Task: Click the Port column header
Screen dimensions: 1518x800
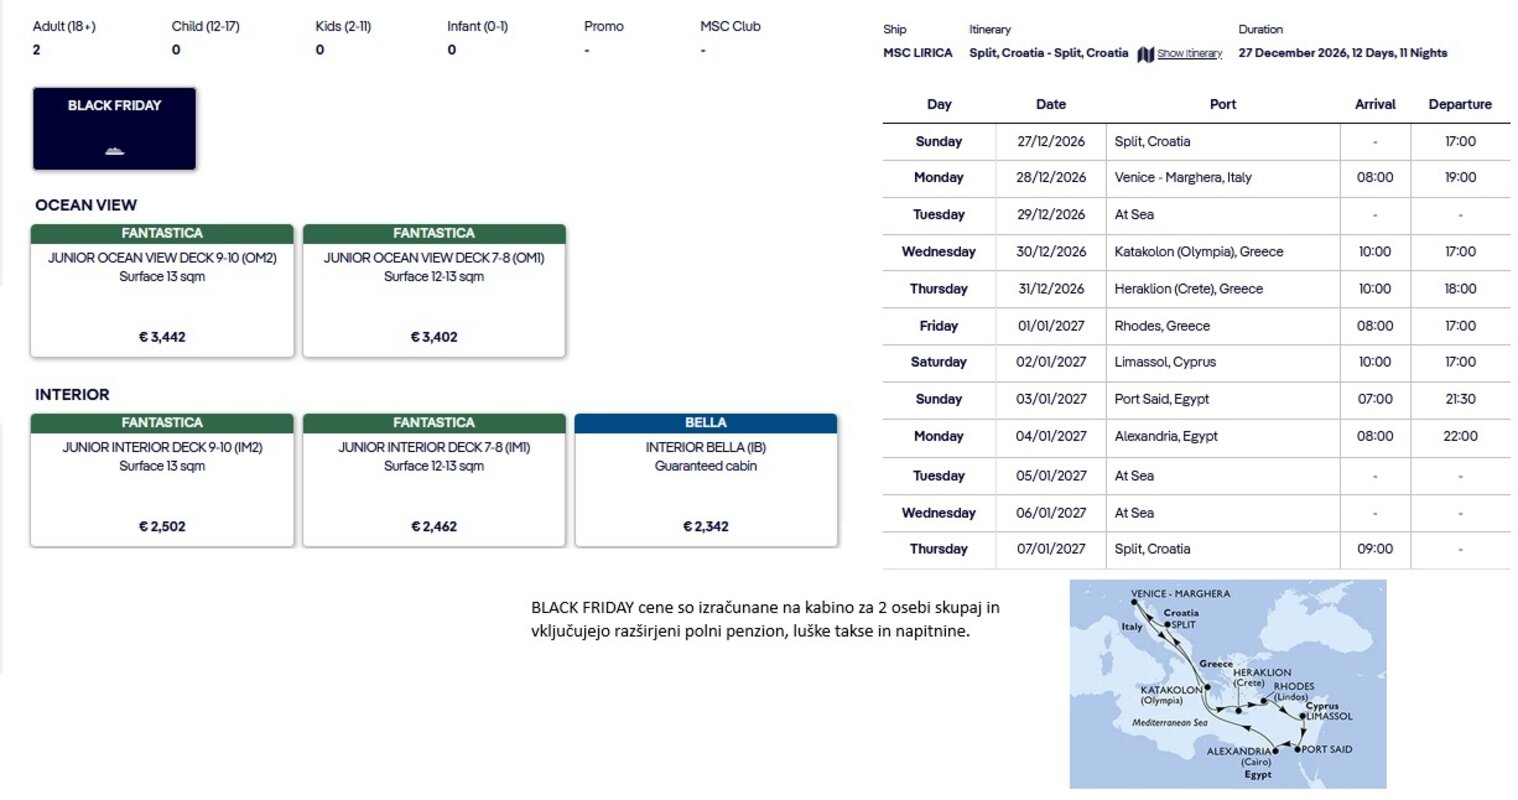Action: 1222,104
